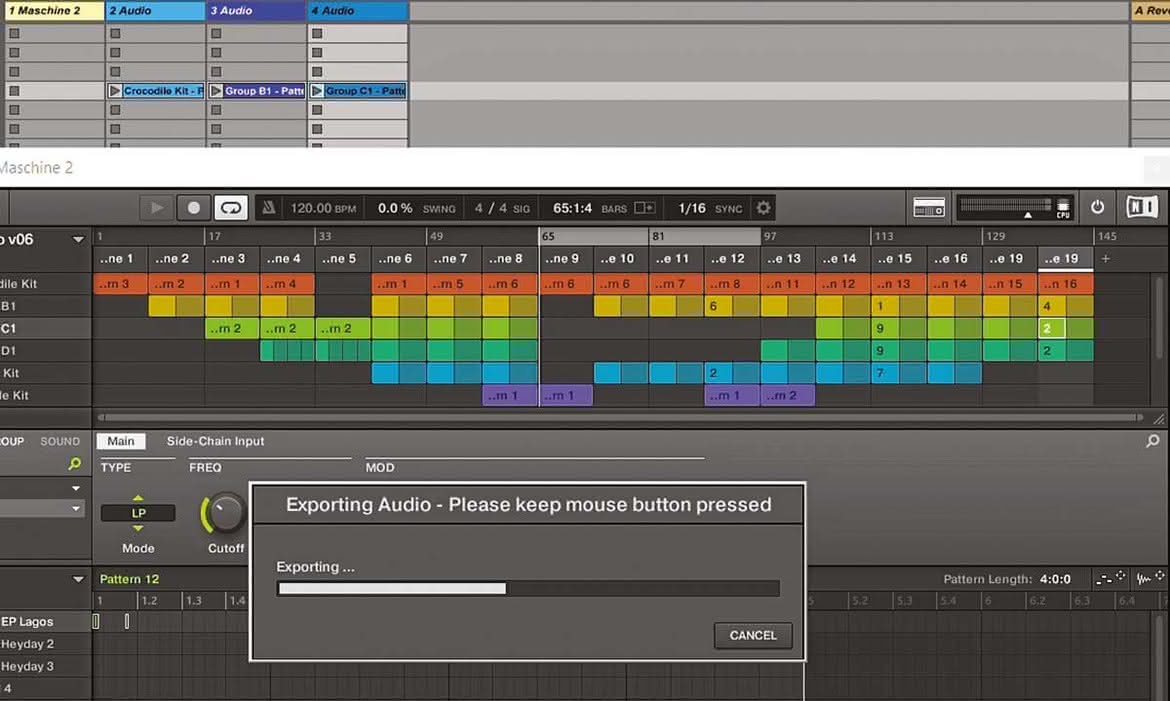Select scene ..ne 9 in the arranger
Image resolution: width=1170 pixels, height=701 pixels.
click(x=567, y=258)
